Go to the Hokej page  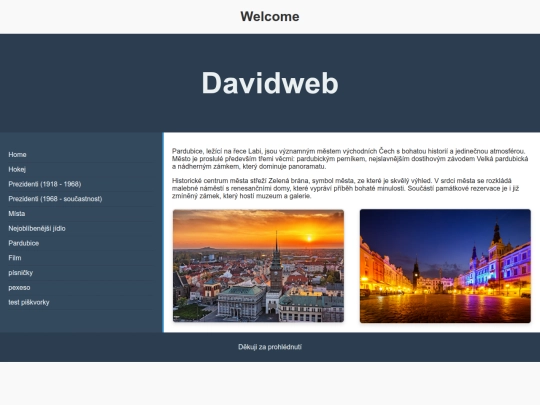pyautogui.click(x=17, y=169)
